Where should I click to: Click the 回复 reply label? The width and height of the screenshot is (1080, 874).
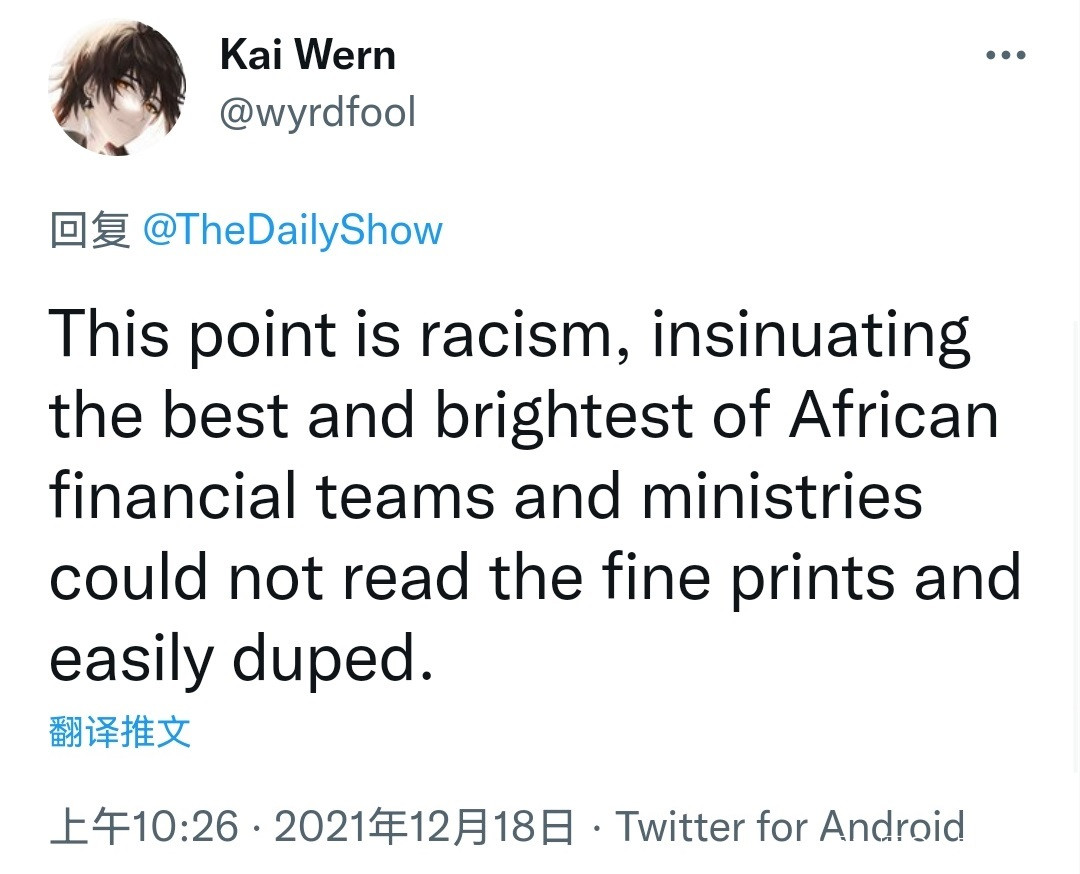click(x=89, y=230)
